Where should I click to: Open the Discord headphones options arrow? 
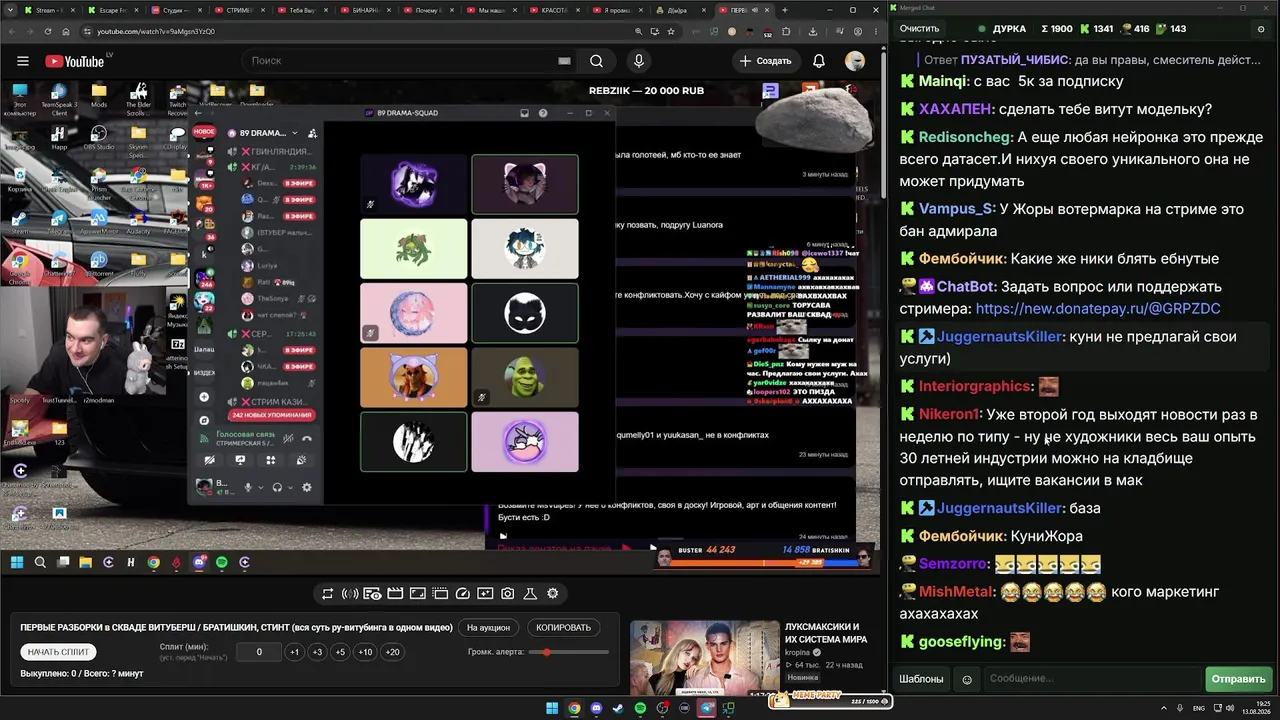coord(291,488)
